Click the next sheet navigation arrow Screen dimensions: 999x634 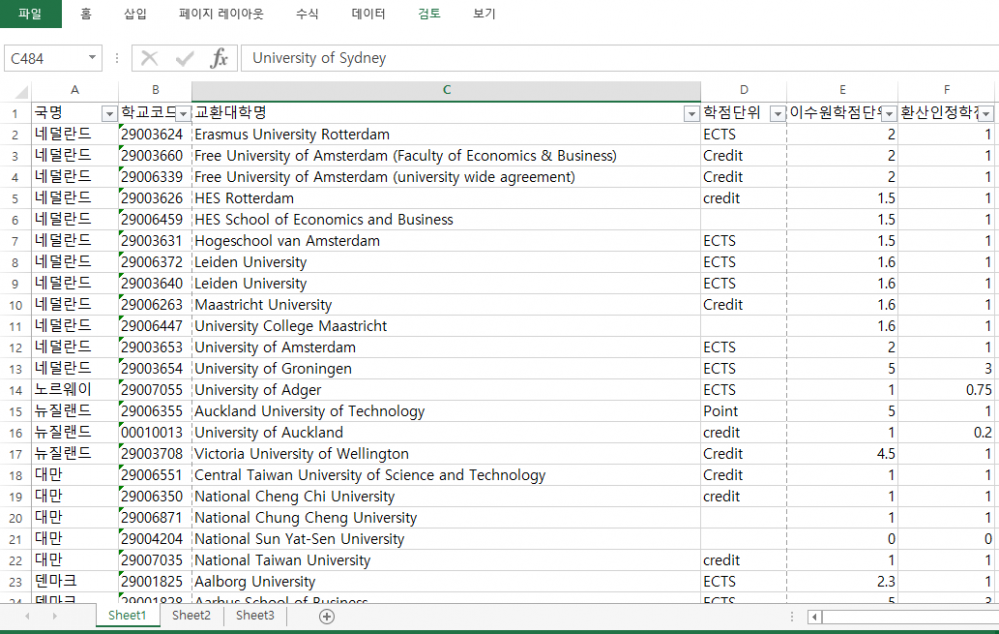point(54,616)
